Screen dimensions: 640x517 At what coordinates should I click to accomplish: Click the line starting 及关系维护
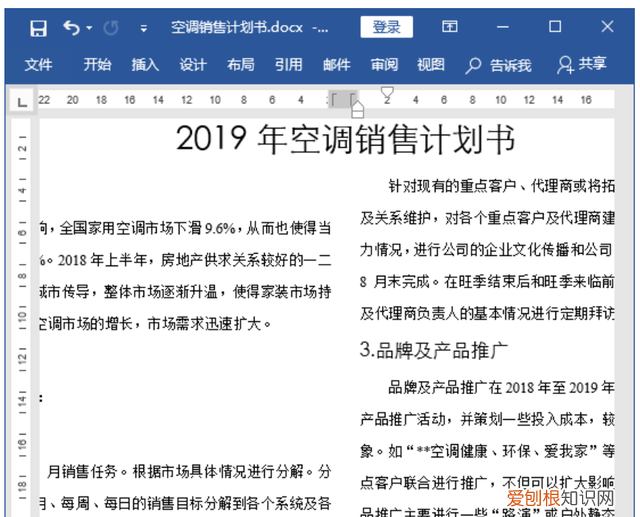tap(487, 218)
